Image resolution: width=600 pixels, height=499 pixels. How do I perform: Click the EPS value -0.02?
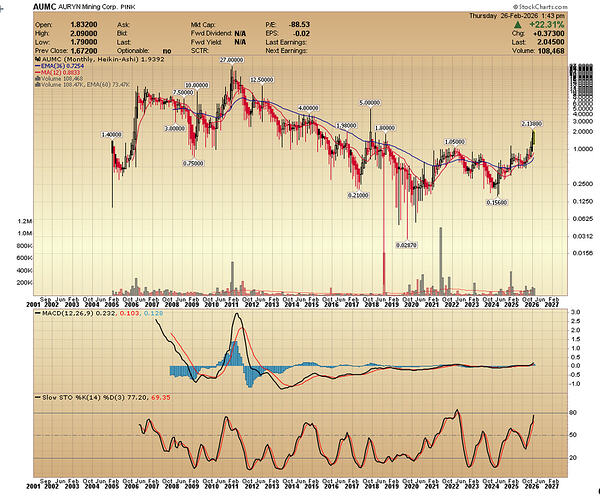[302, 33]
